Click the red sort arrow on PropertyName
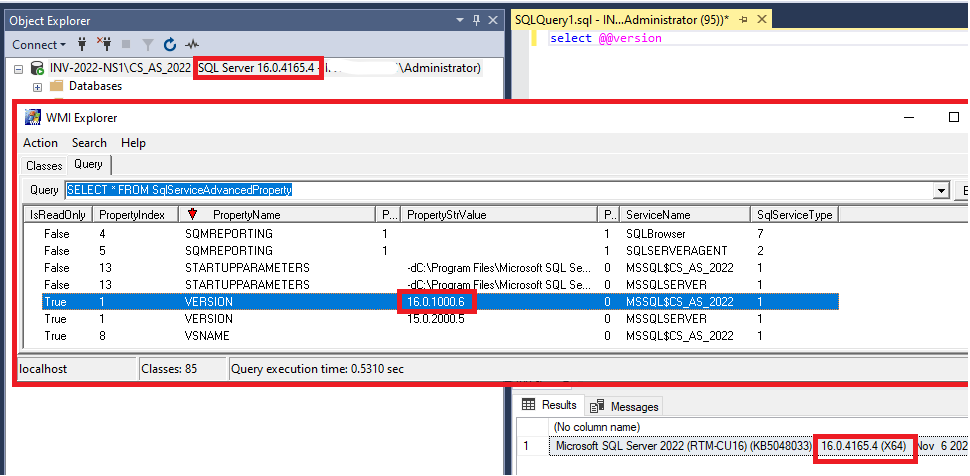Viewport: 970px width, 476px height. click(192, 214)
